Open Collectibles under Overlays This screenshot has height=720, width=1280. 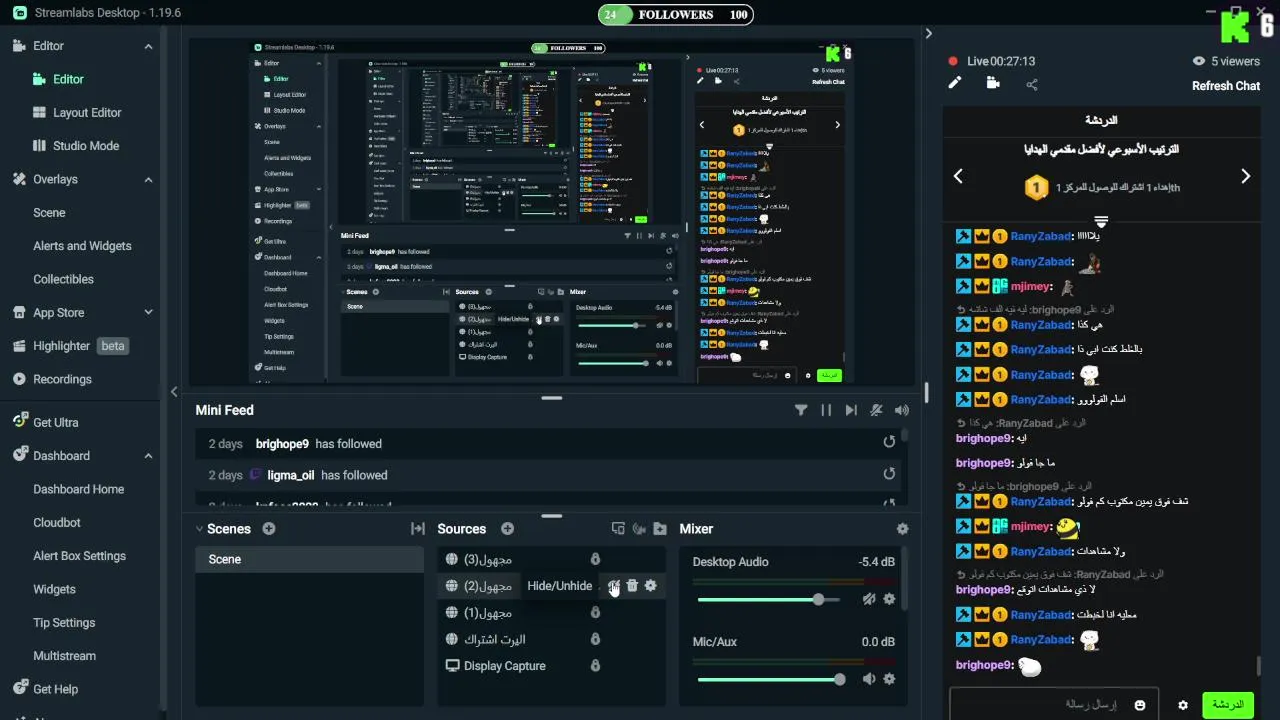pyautogui.click(x=63, y=279)
